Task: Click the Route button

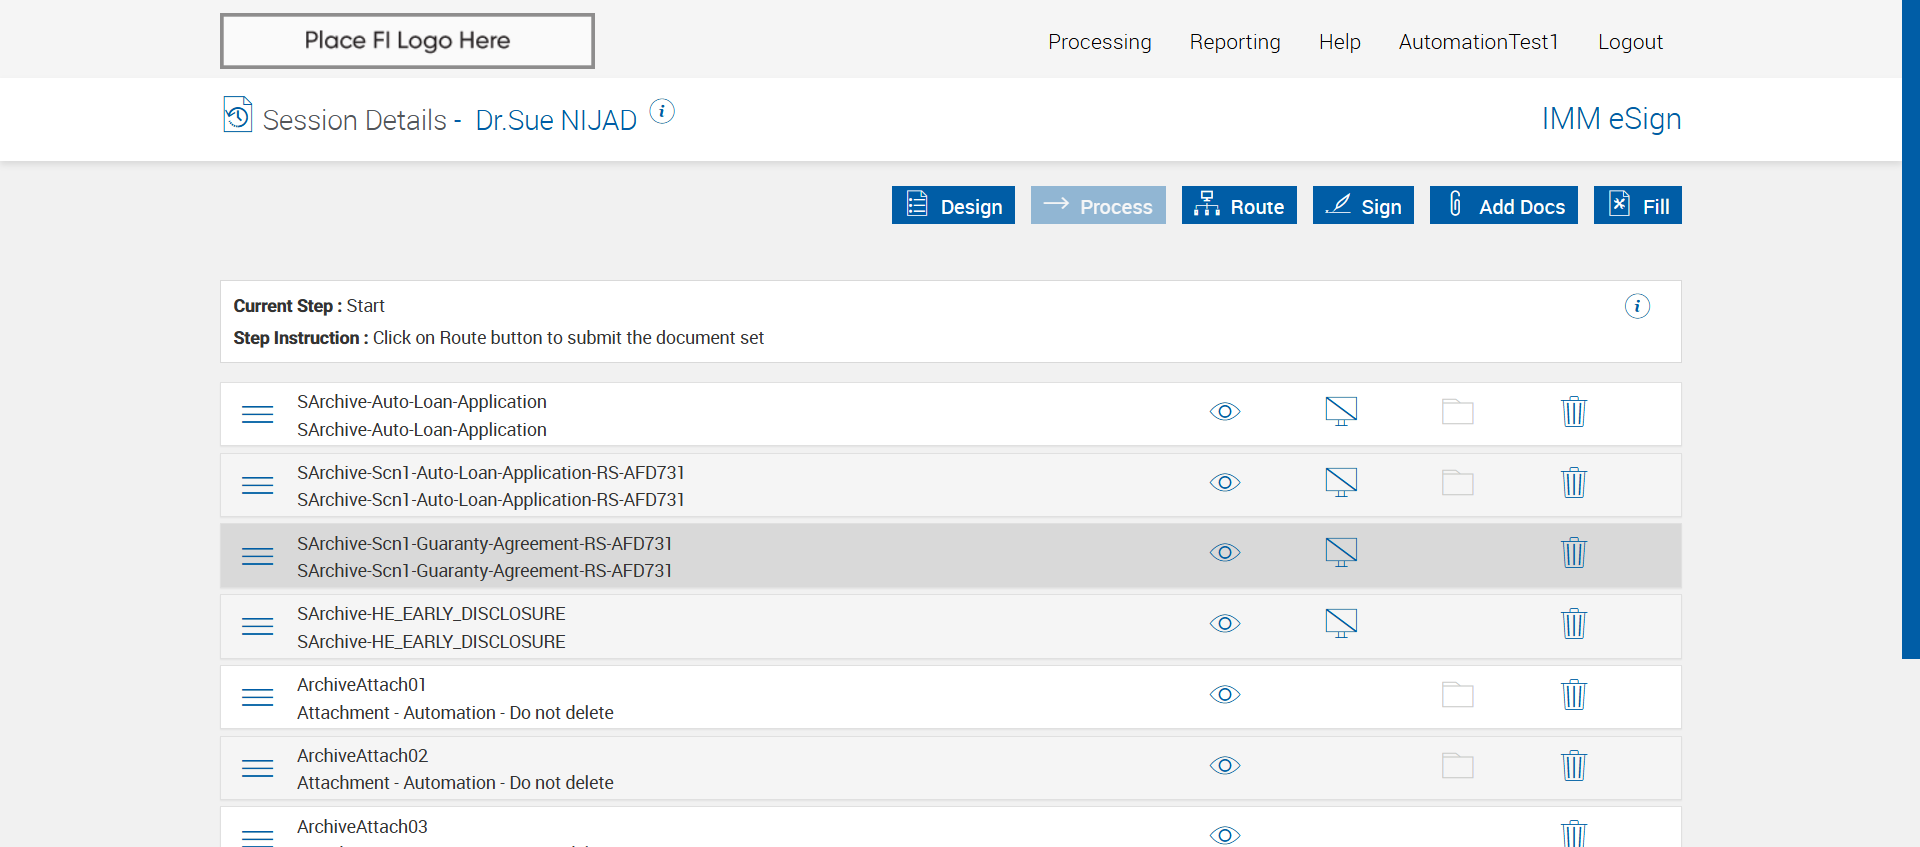Action: [x=1239, y=206]
